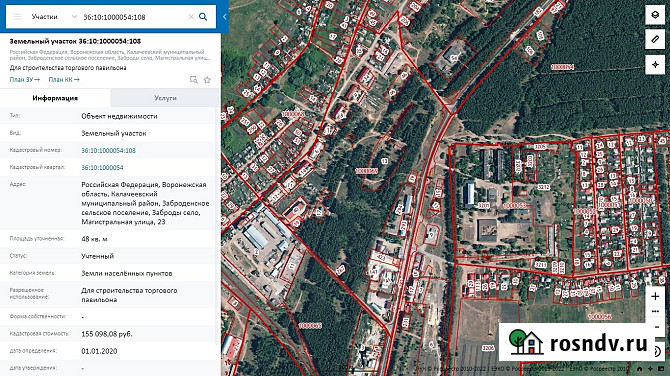This screenshot has height=376, width=670.
Task: Click the Категория земель label
Action: tap(32, 273)
